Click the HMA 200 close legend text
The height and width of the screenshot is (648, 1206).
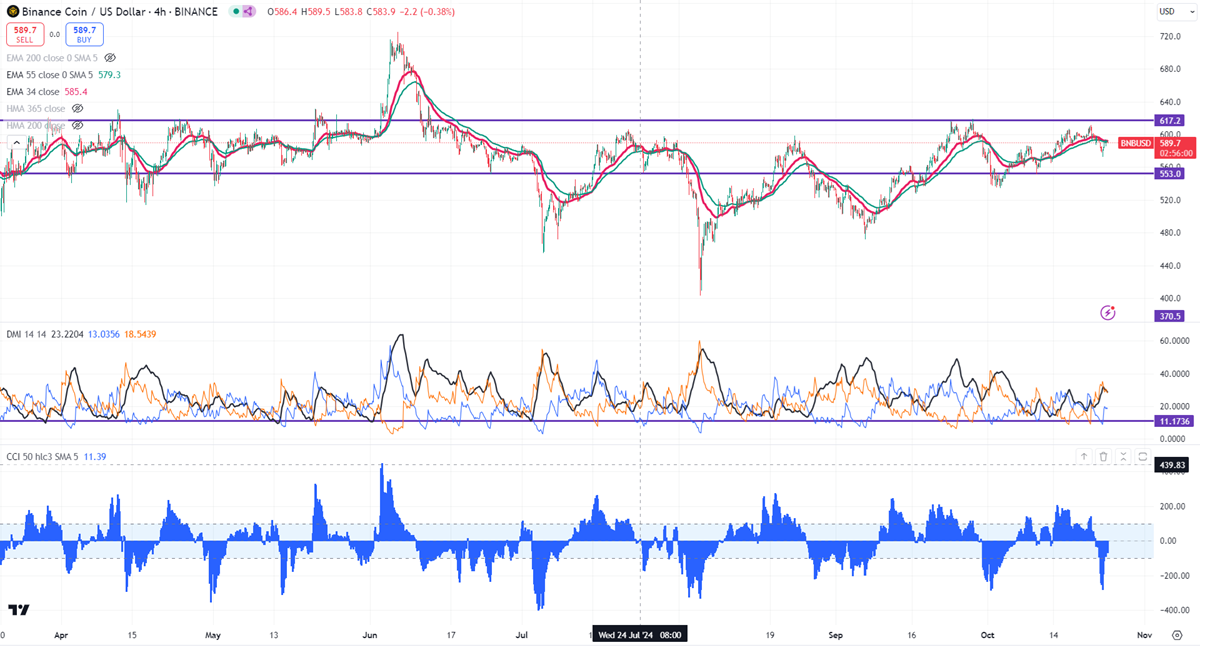pyautogui.click(x=36, y=125)
